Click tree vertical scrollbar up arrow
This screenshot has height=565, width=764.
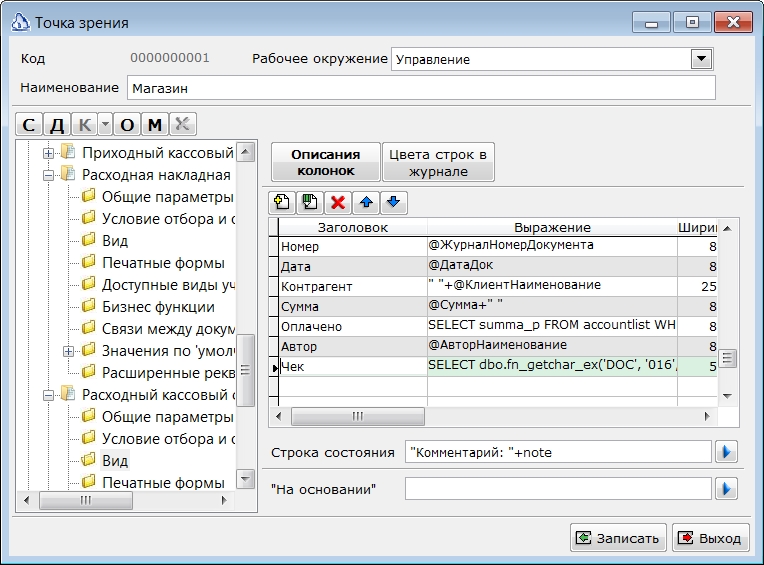tap(245, 152)
